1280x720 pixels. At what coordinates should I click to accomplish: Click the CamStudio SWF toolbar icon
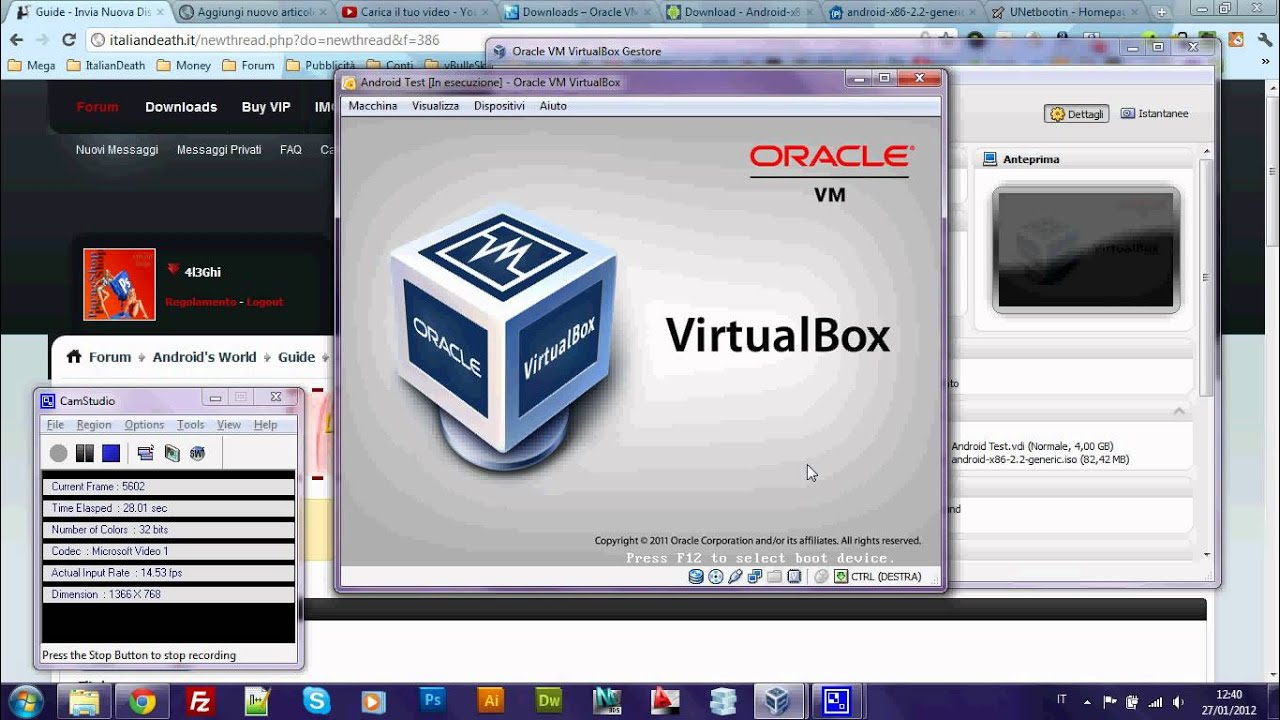tap(197, 453)
